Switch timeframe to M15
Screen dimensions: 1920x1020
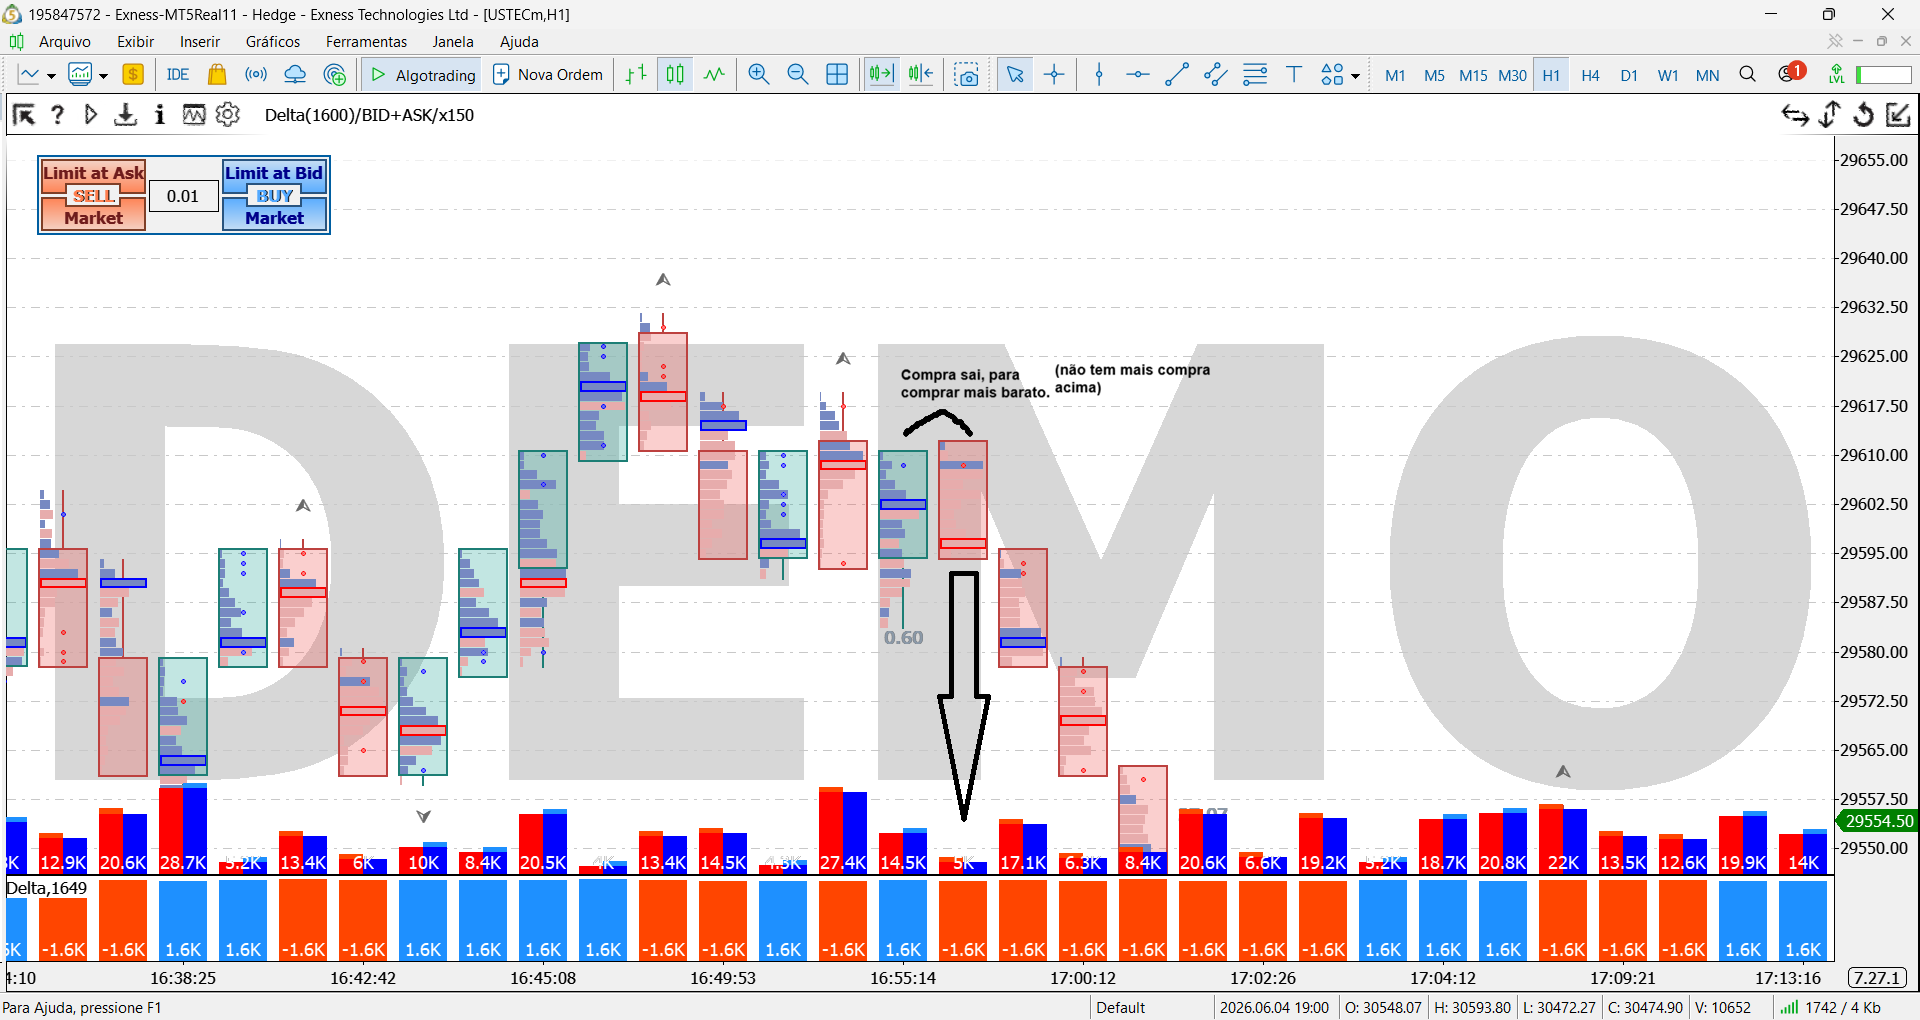coord(1473,75)
